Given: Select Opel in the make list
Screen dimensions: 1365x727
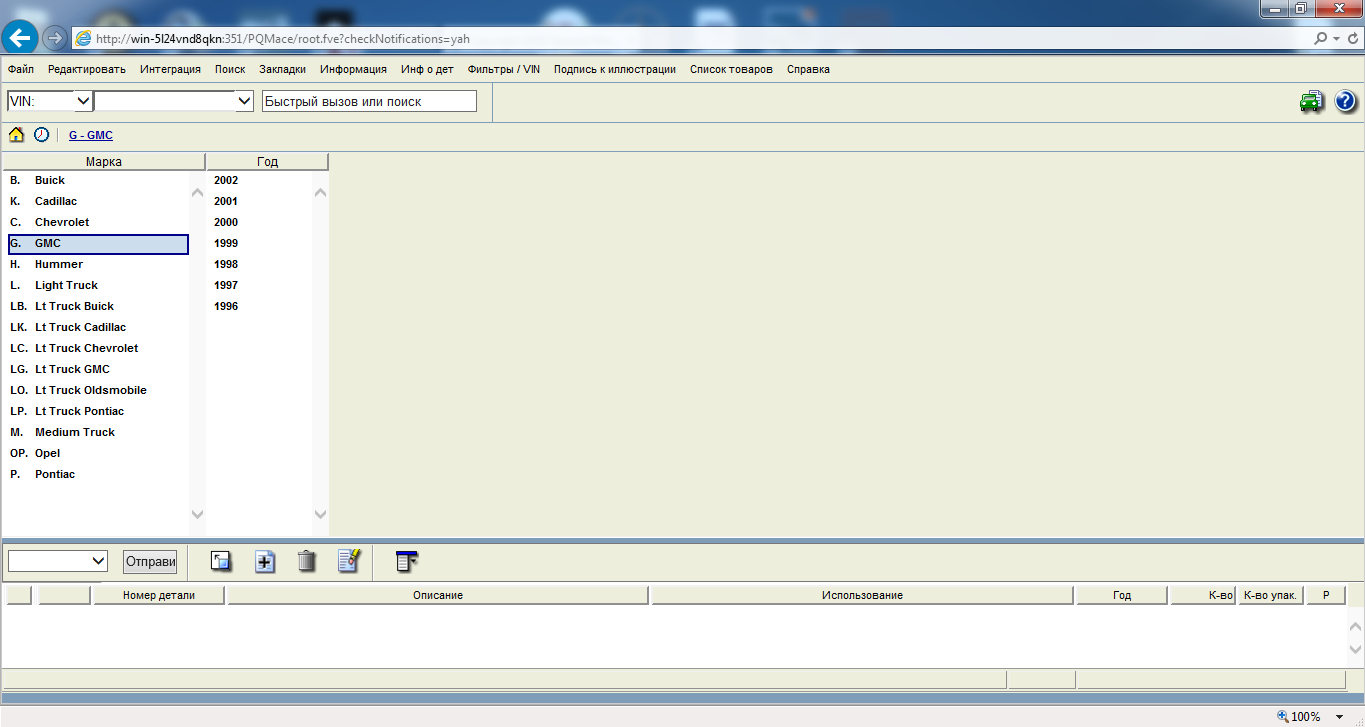Looking at the screenshot, I should (97, 453).
